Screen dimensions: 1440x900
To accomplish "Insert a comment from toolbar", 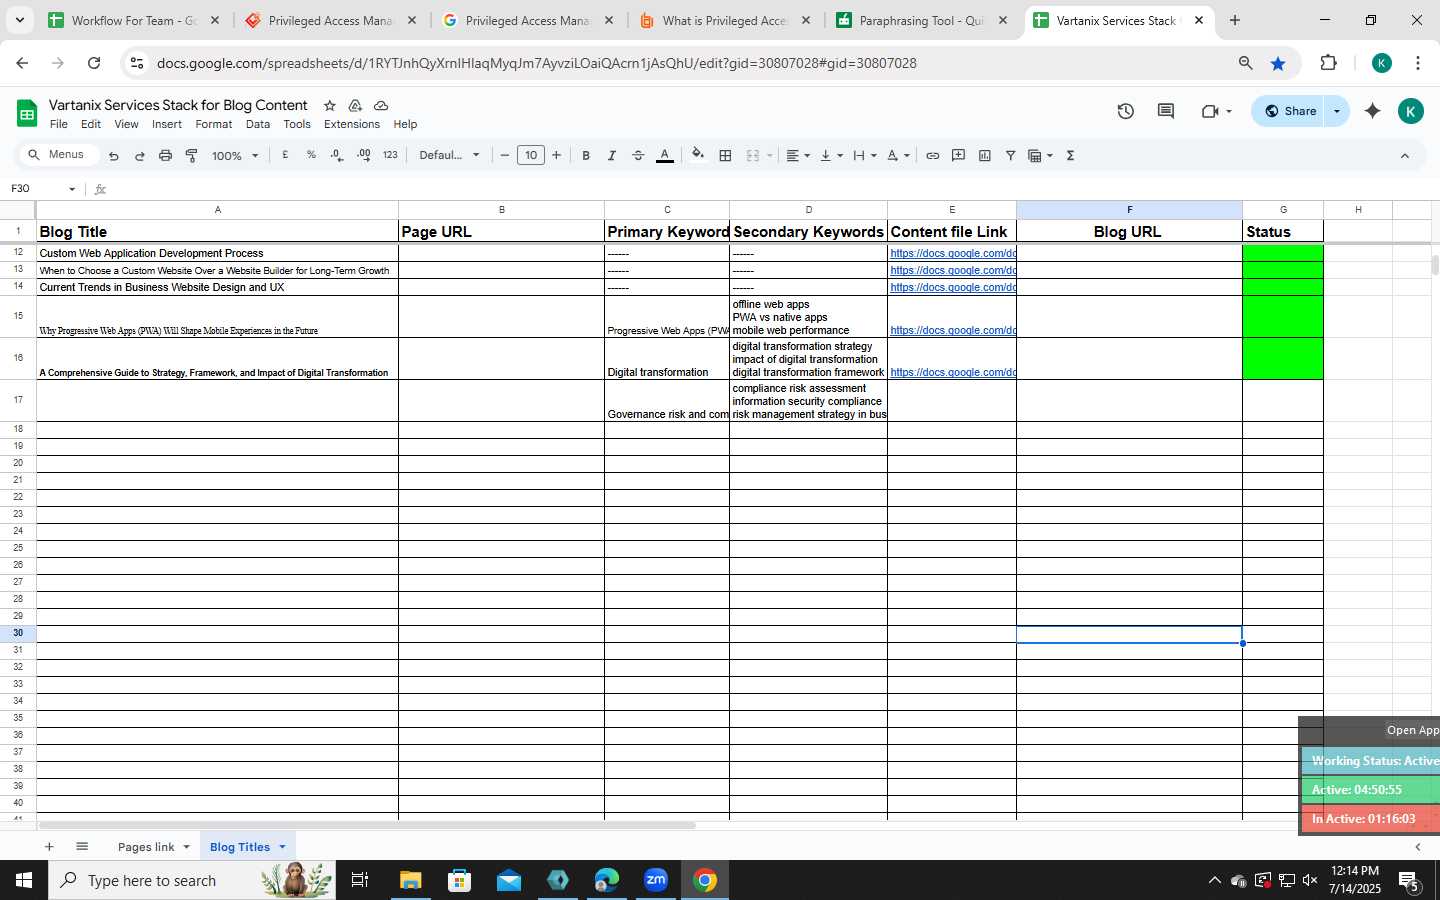I will [x=959, y=156].
